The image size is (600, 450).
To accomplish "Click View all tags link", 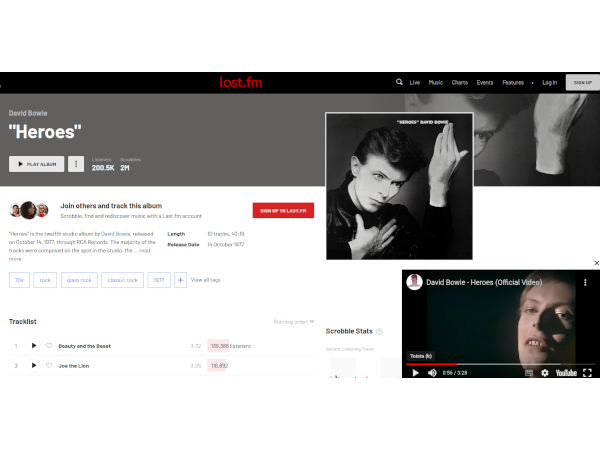I will 205,280.
